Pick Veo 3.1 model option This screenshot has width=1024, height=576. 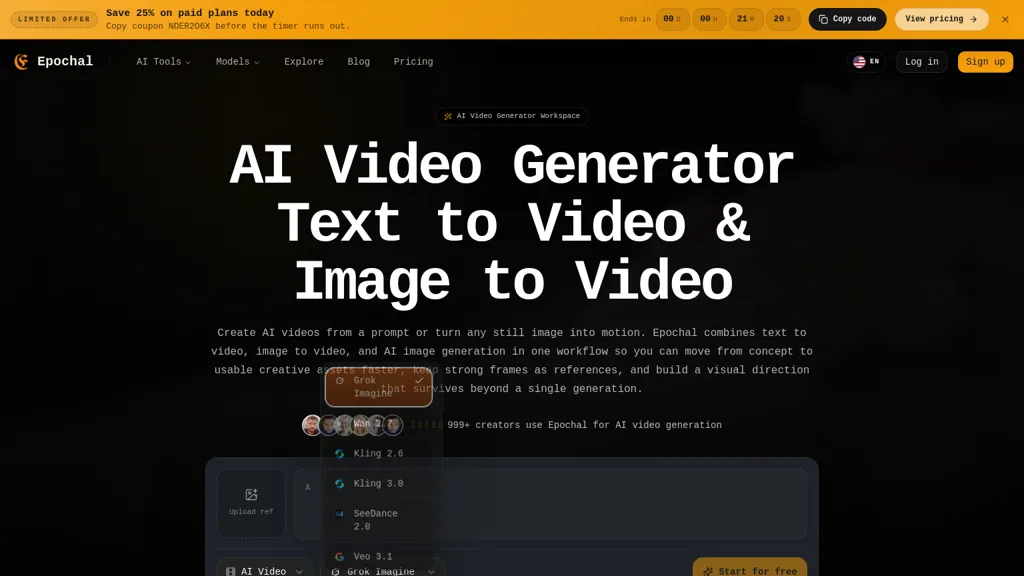coord(379,556)
